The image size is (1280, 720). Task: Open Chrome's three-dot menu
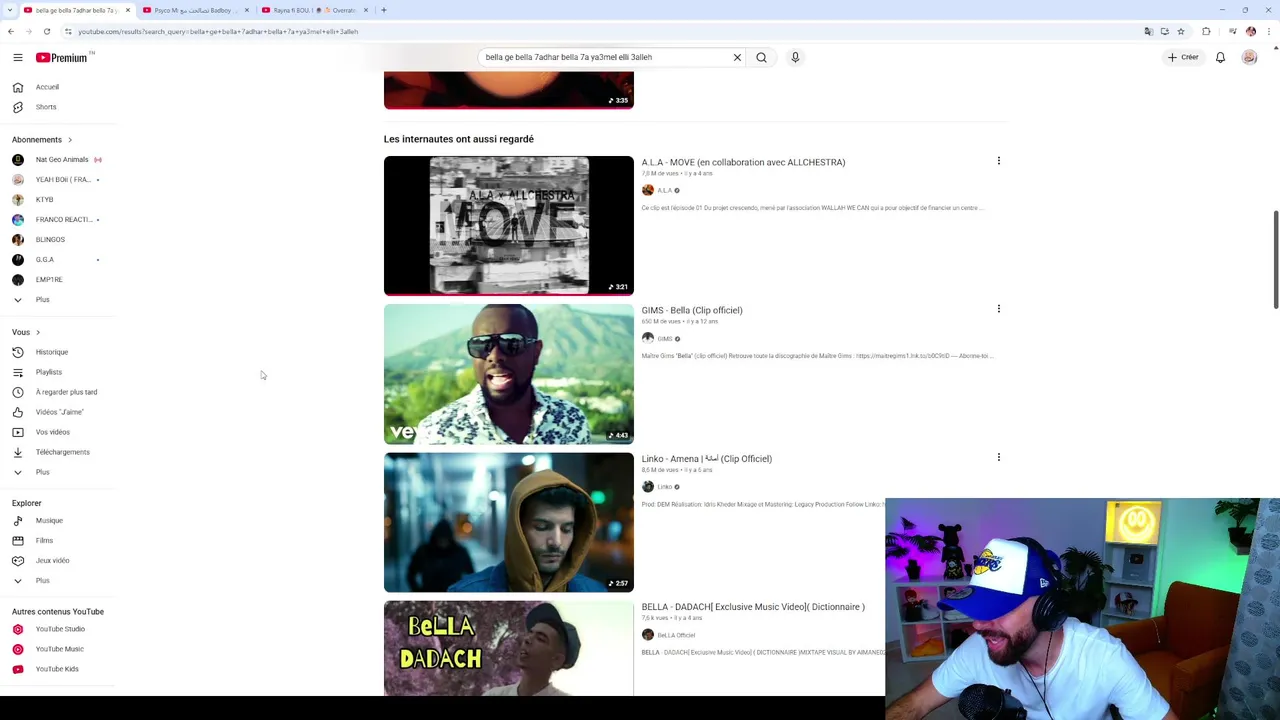1268,32
